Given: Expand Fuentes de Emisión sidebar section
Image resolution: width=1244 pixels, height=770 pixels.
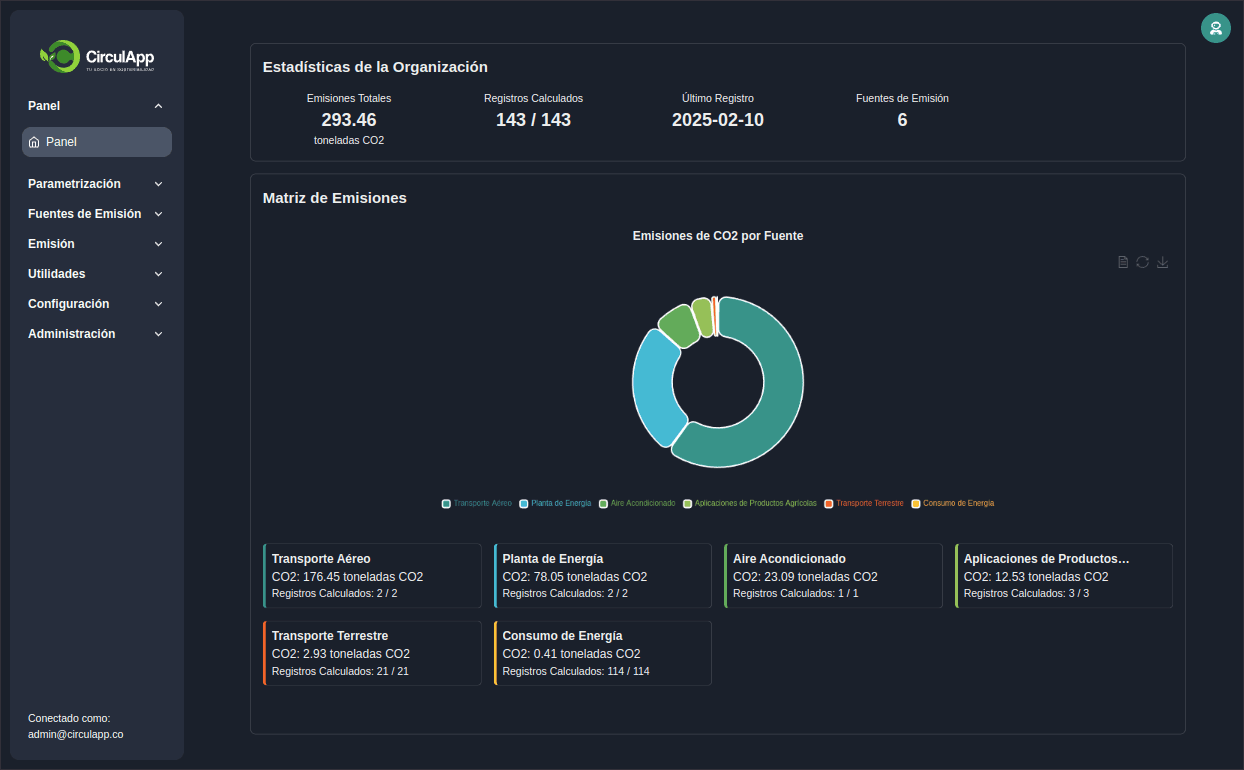Looking at the screenshot, I should [x=96, y=214].
